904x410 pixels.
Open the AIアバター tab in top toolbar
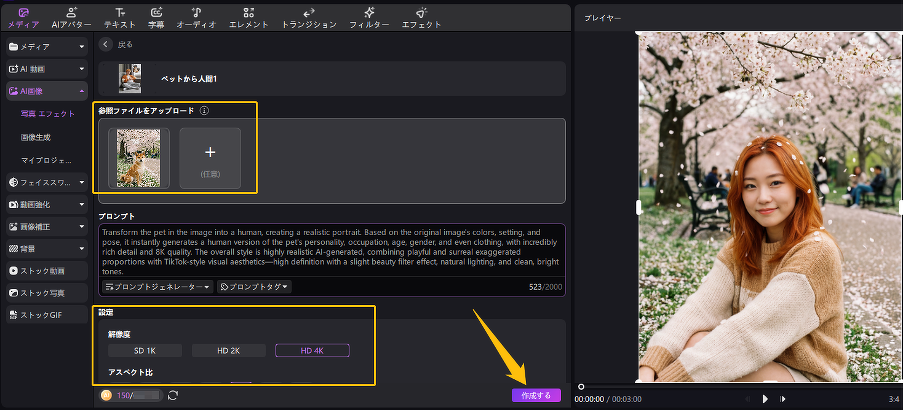71,16
